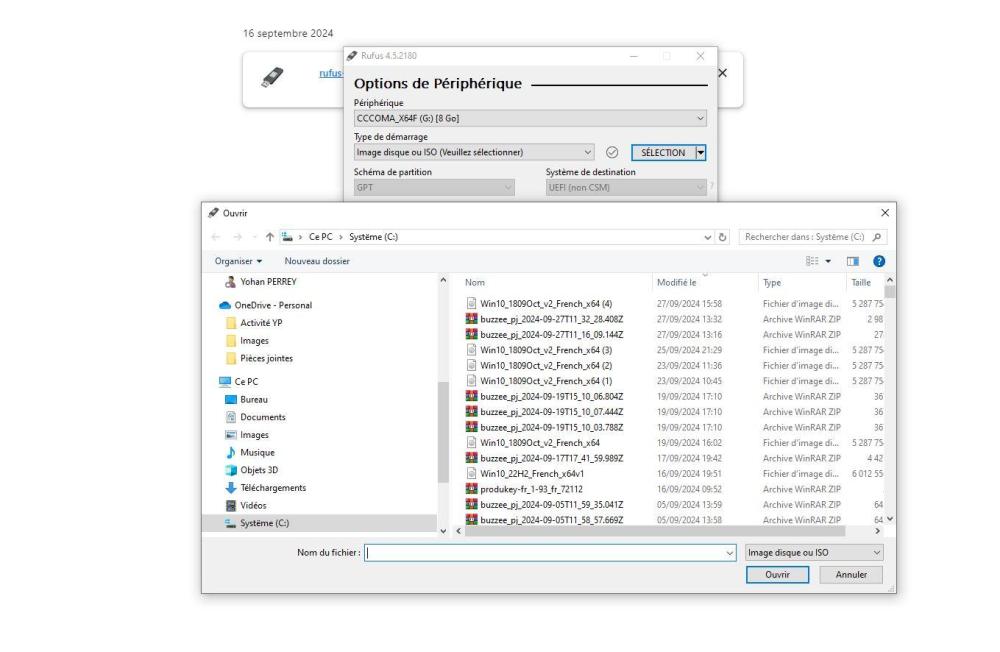Image resolution: width=1000 pixels, height=652 pixels.
Task: Go back with the left arrow in Ouvrir dialog
Action: point(216,237)
